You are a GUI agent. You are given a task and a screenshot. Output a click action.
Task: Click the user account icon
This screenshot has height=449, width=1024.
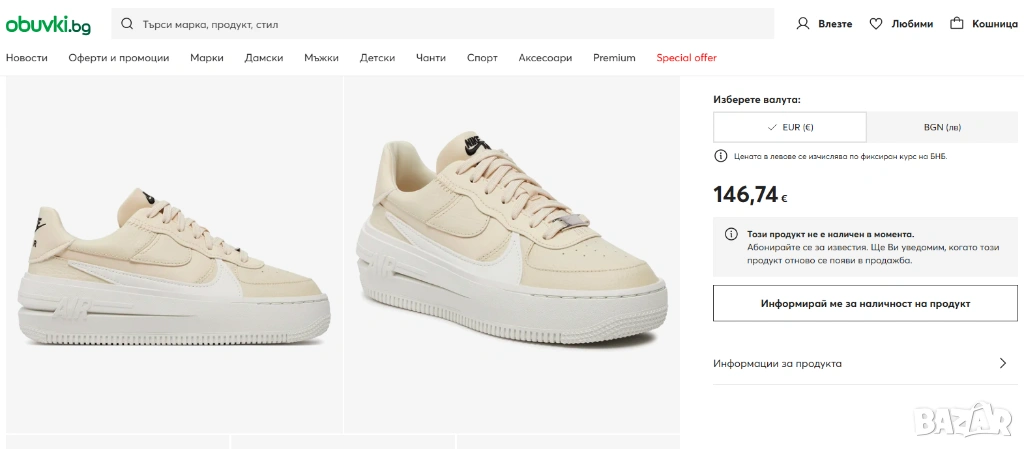[x=802, y=24]
